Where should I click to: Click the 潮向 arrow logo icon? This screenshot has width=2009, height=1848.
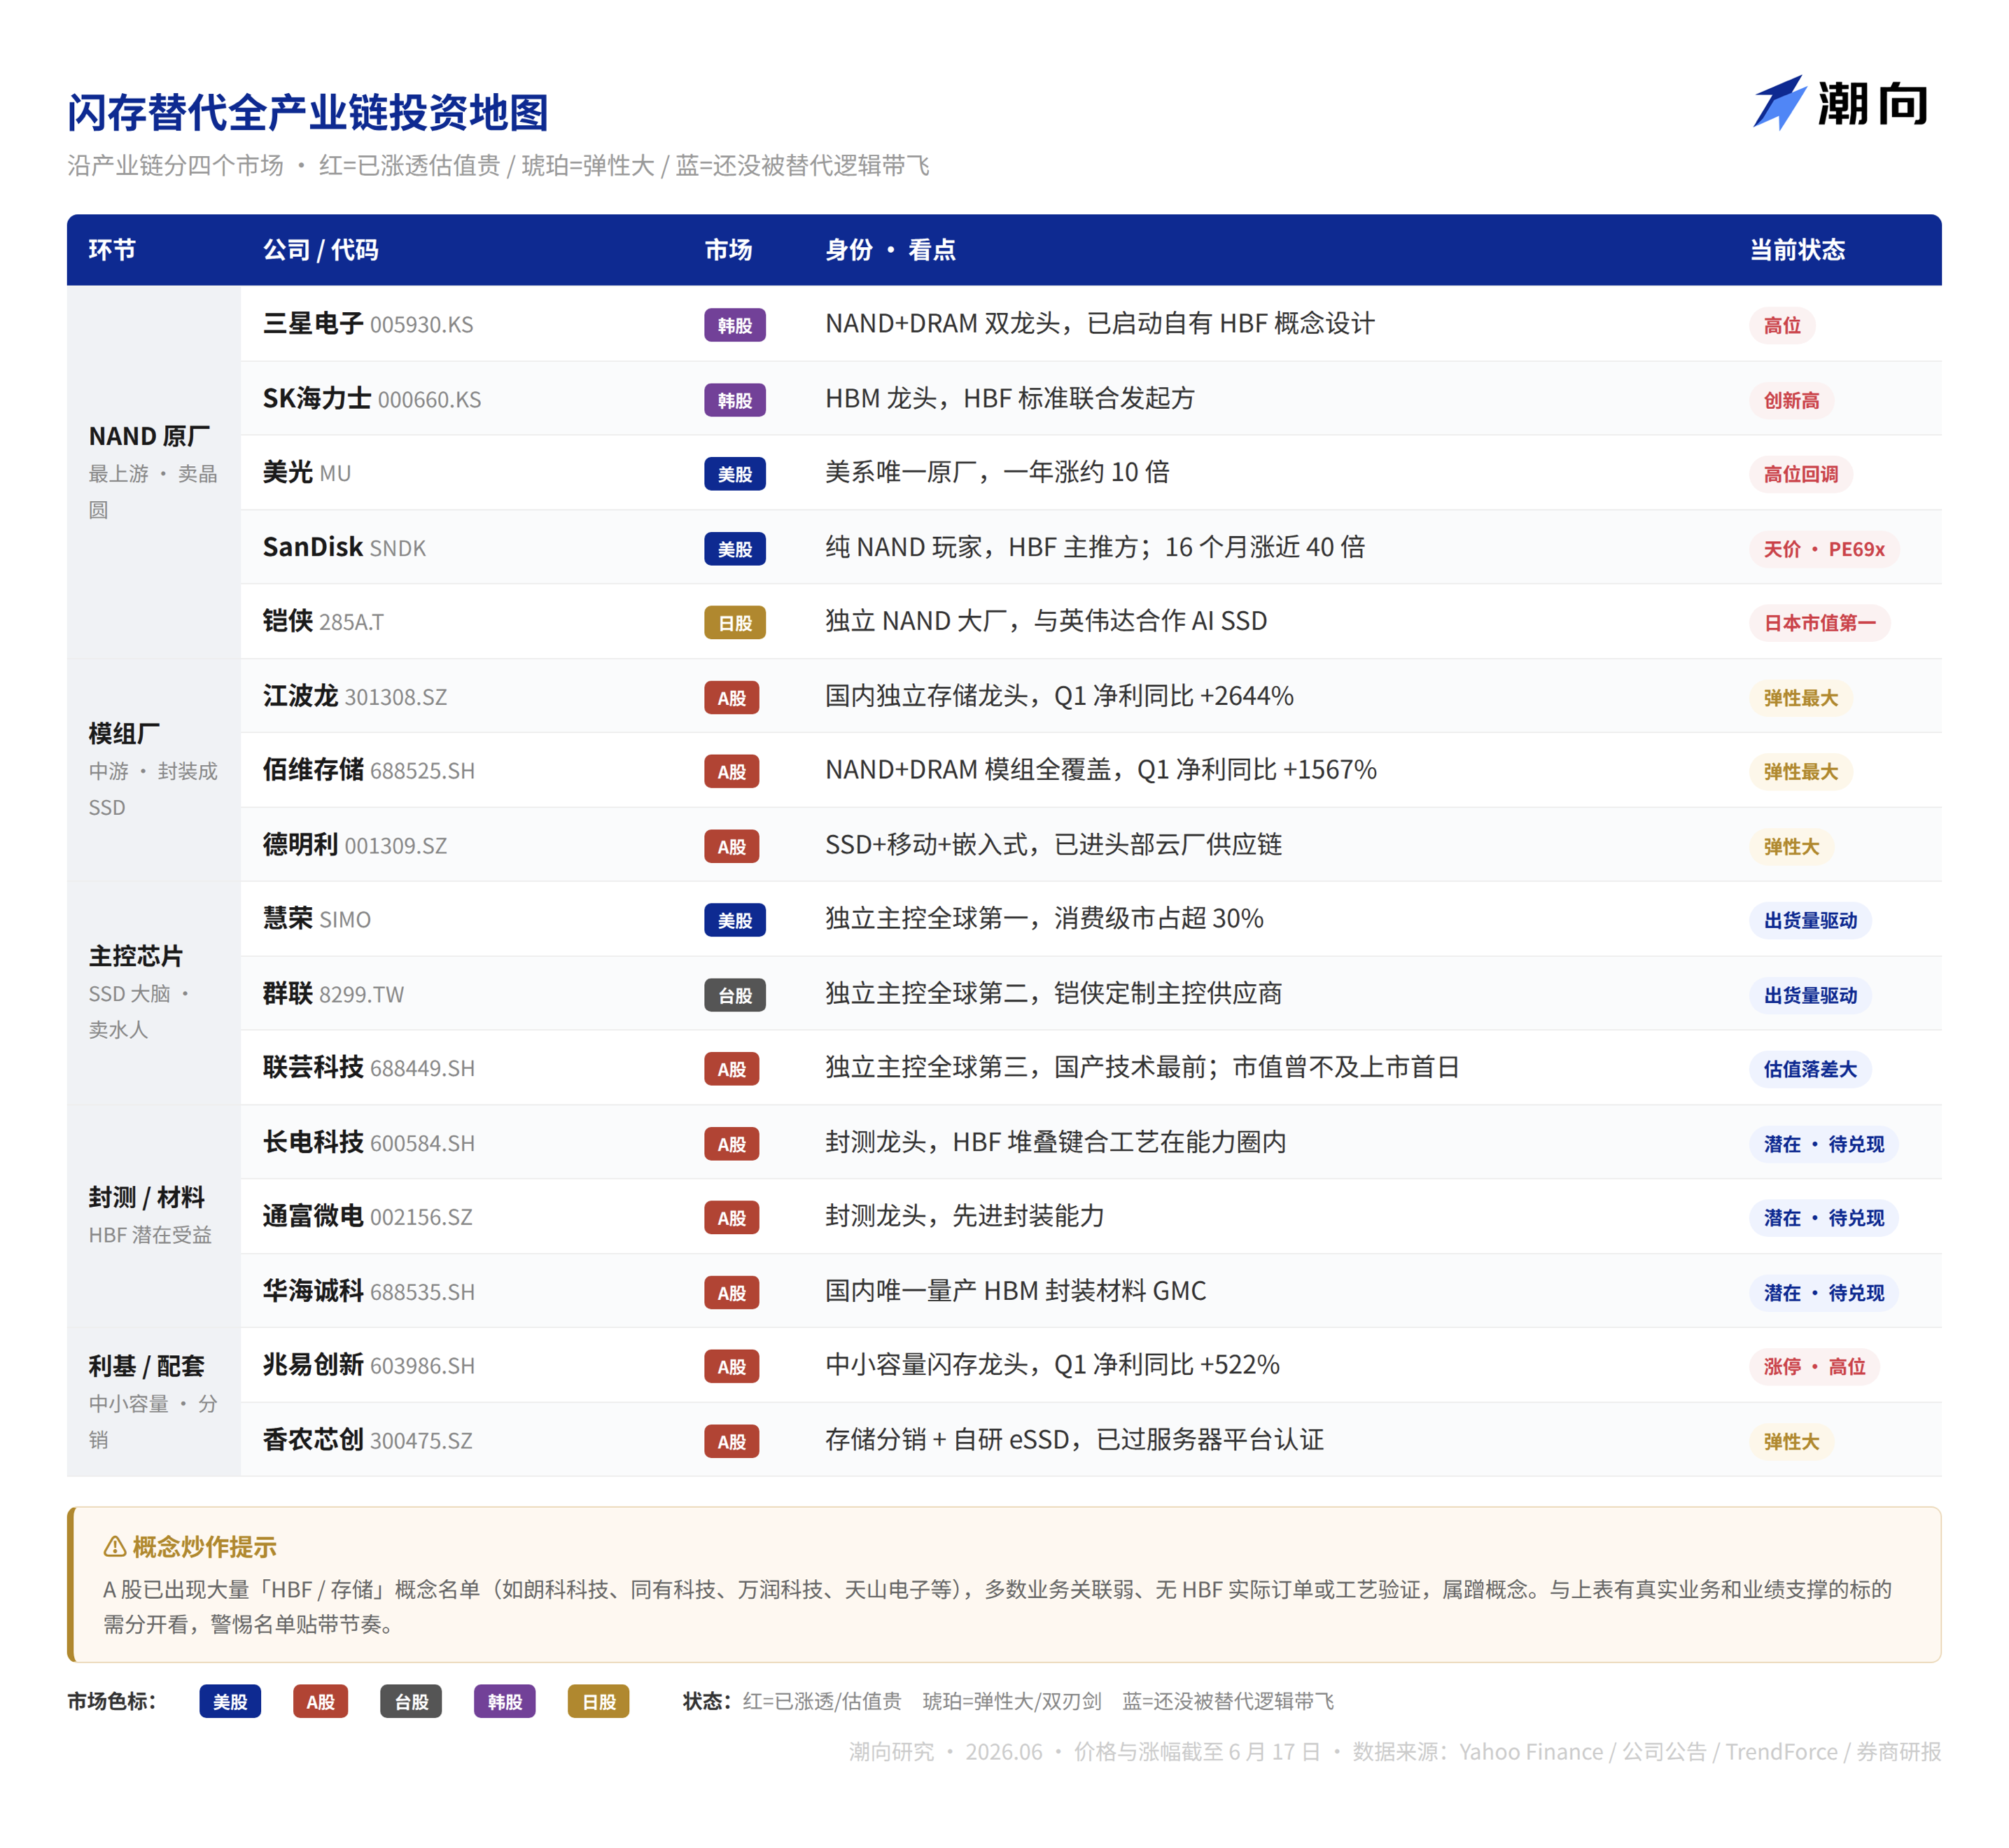click(x=1779, y=102)
